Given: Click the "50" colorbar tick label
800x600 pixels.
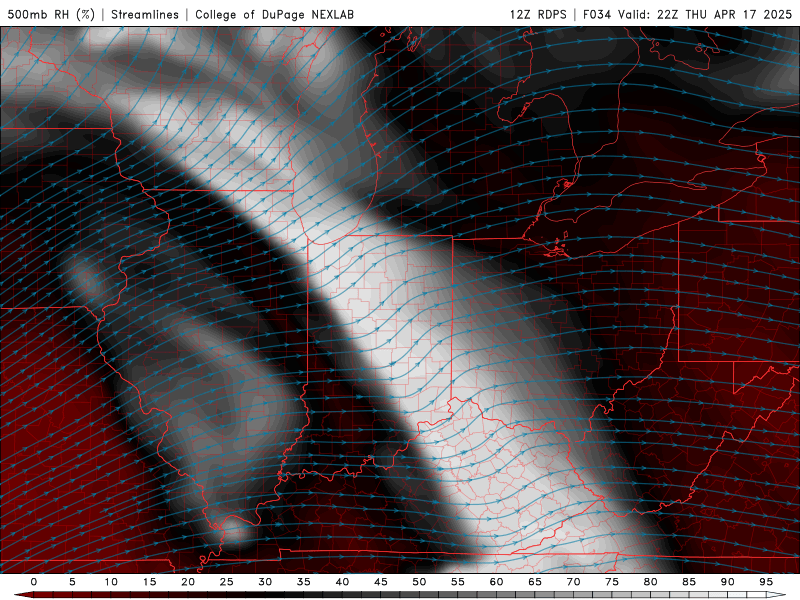Looking at the screenshot, I should click(x=419, y=582).
